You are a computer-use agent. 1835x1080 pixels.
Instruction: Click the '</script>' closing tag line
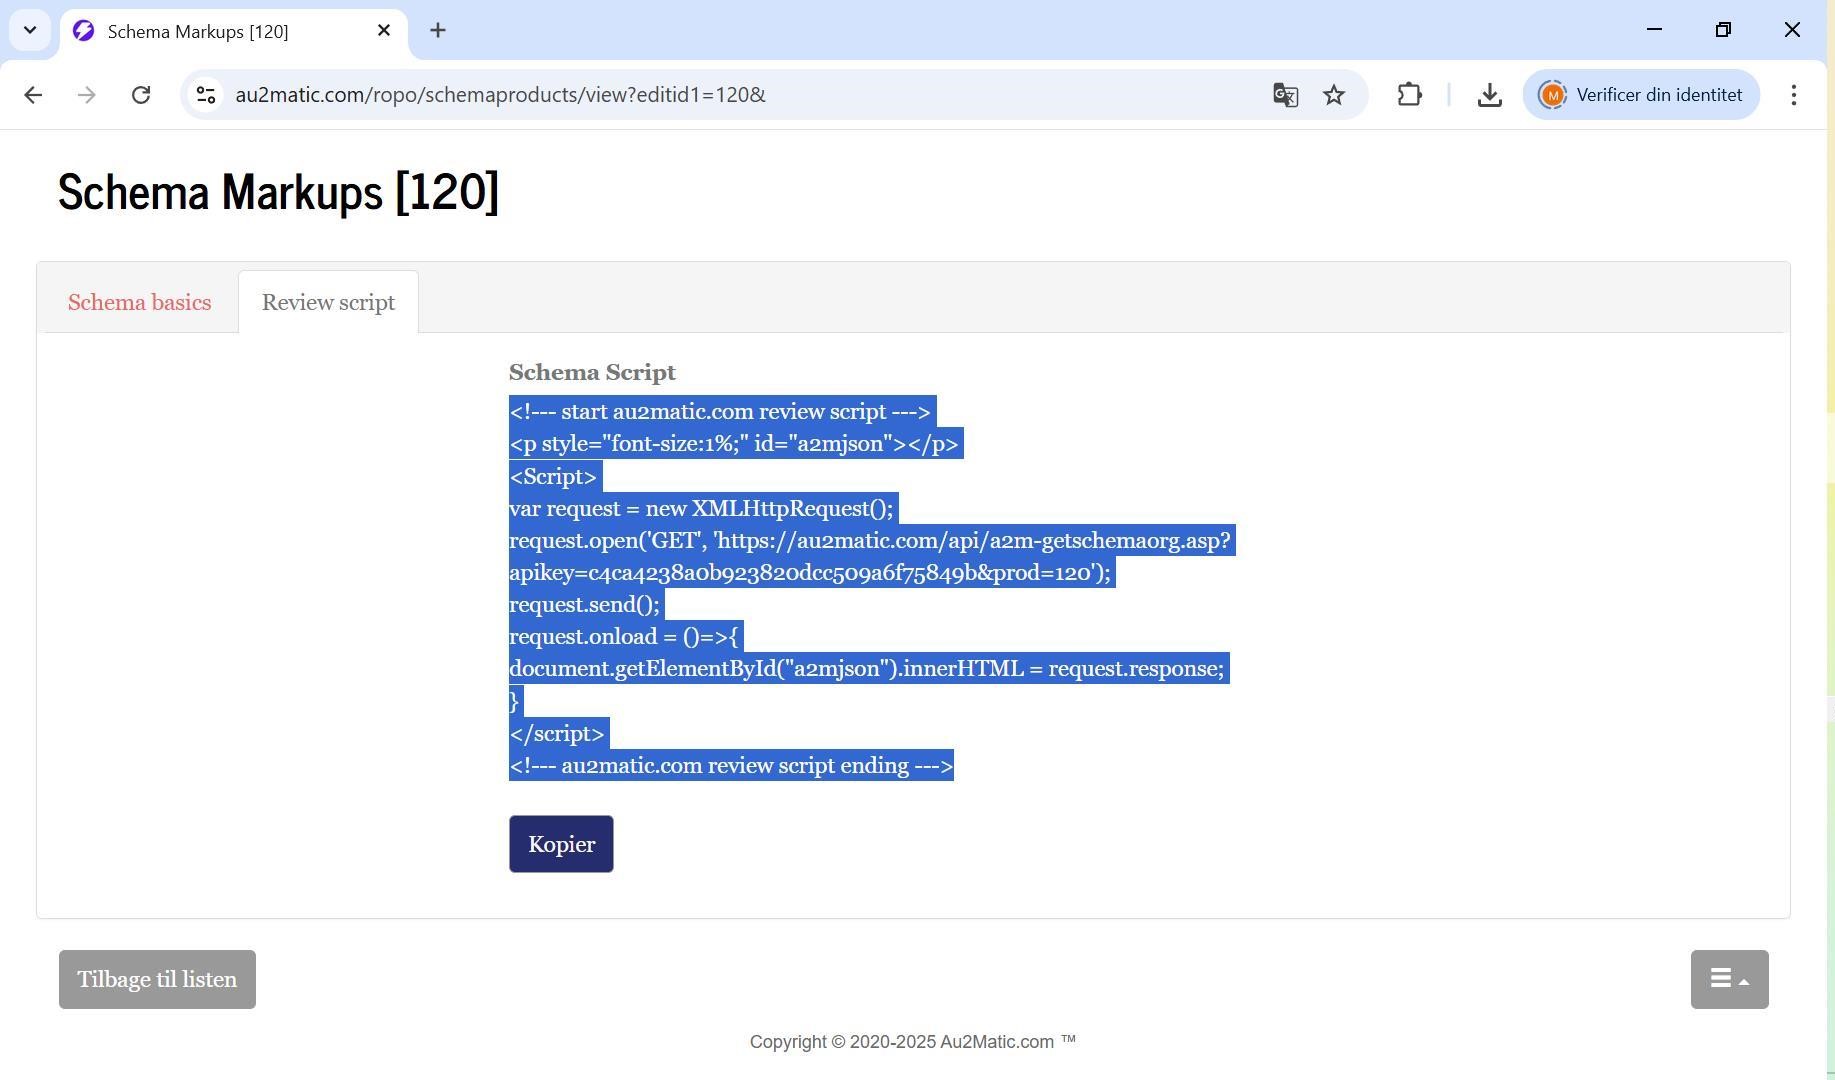pyautogui.click(x=558, y=734)
